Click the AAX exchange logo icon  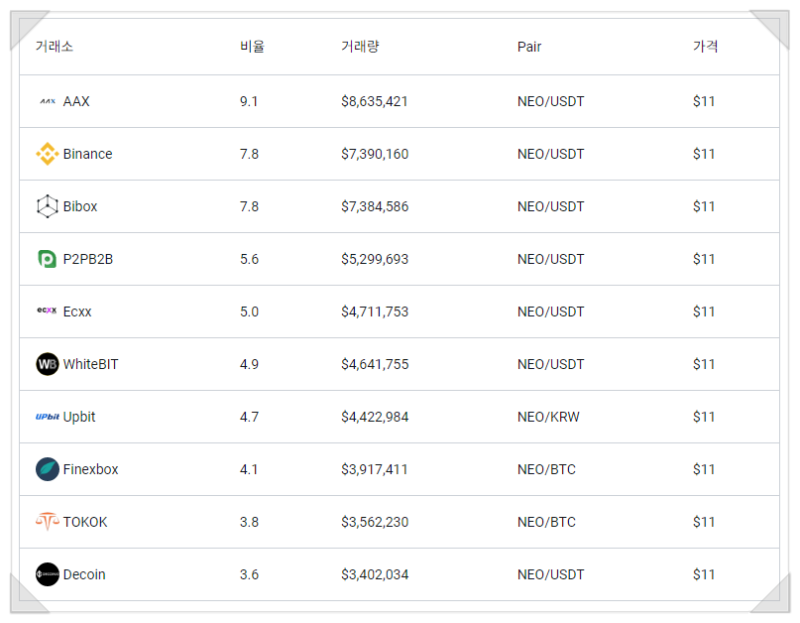pyautogui.click(x=47, y=101)
